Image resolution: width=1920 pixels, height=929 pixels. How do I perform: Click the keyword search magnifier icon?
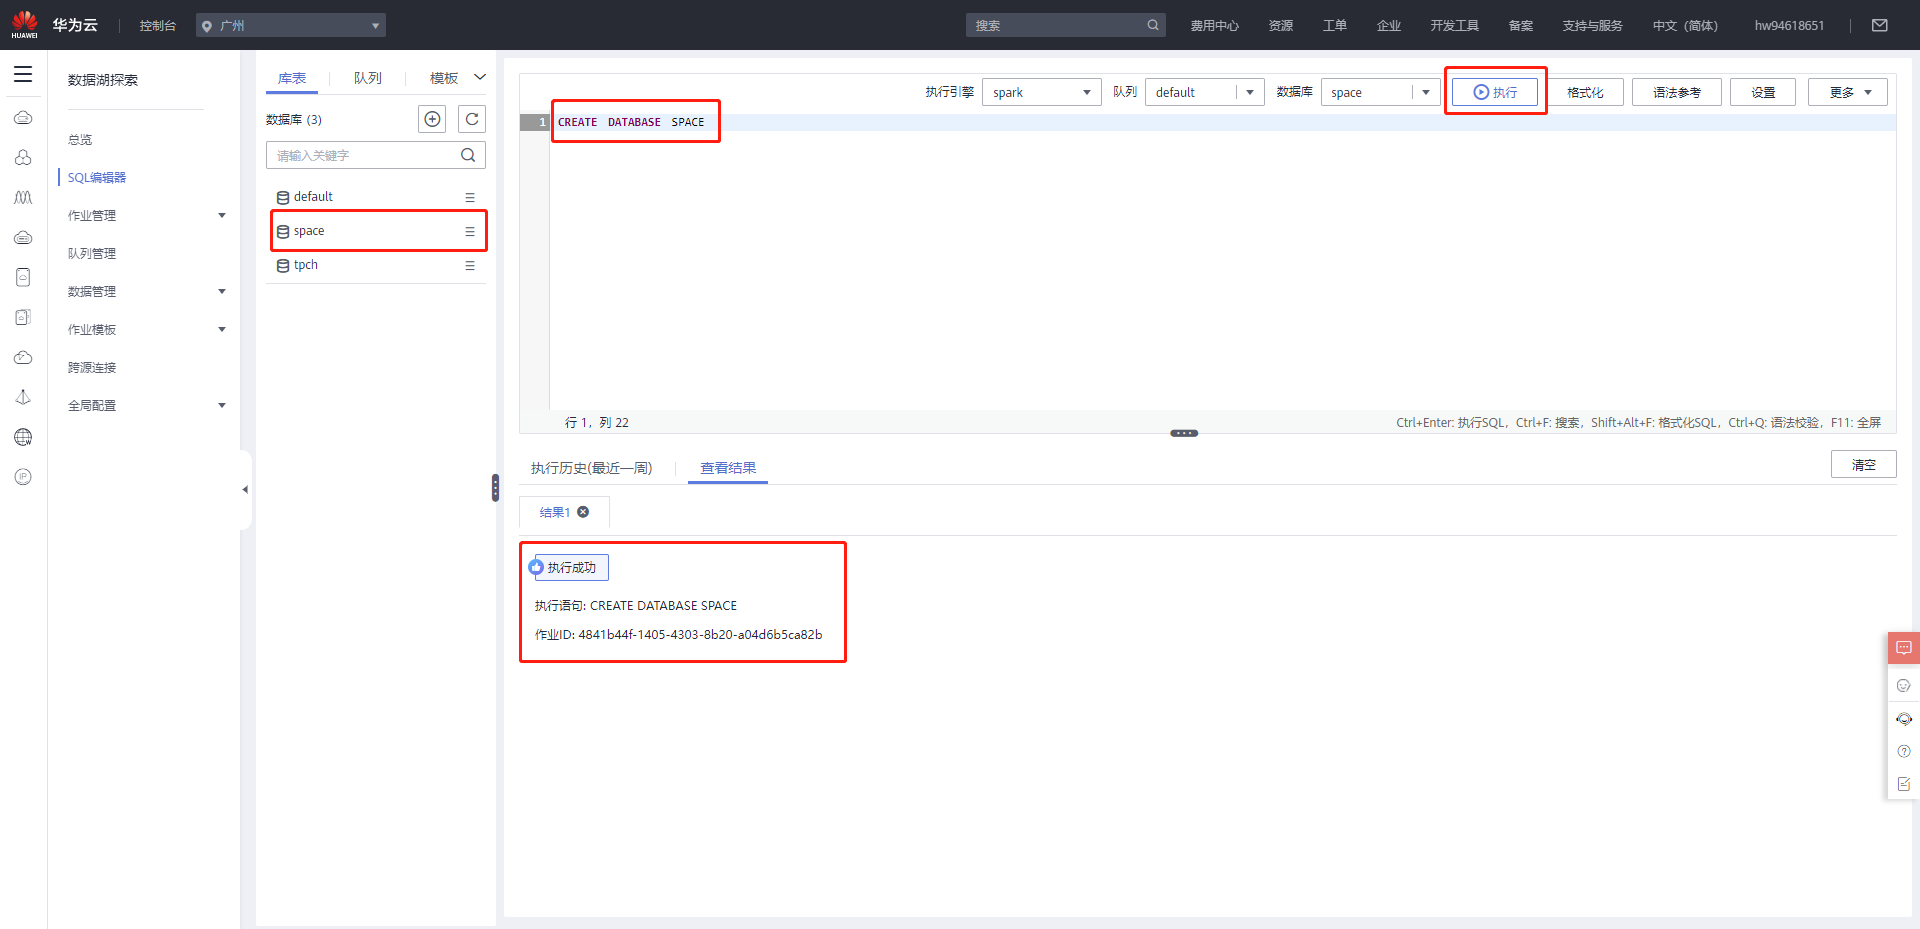coord(468,155)
